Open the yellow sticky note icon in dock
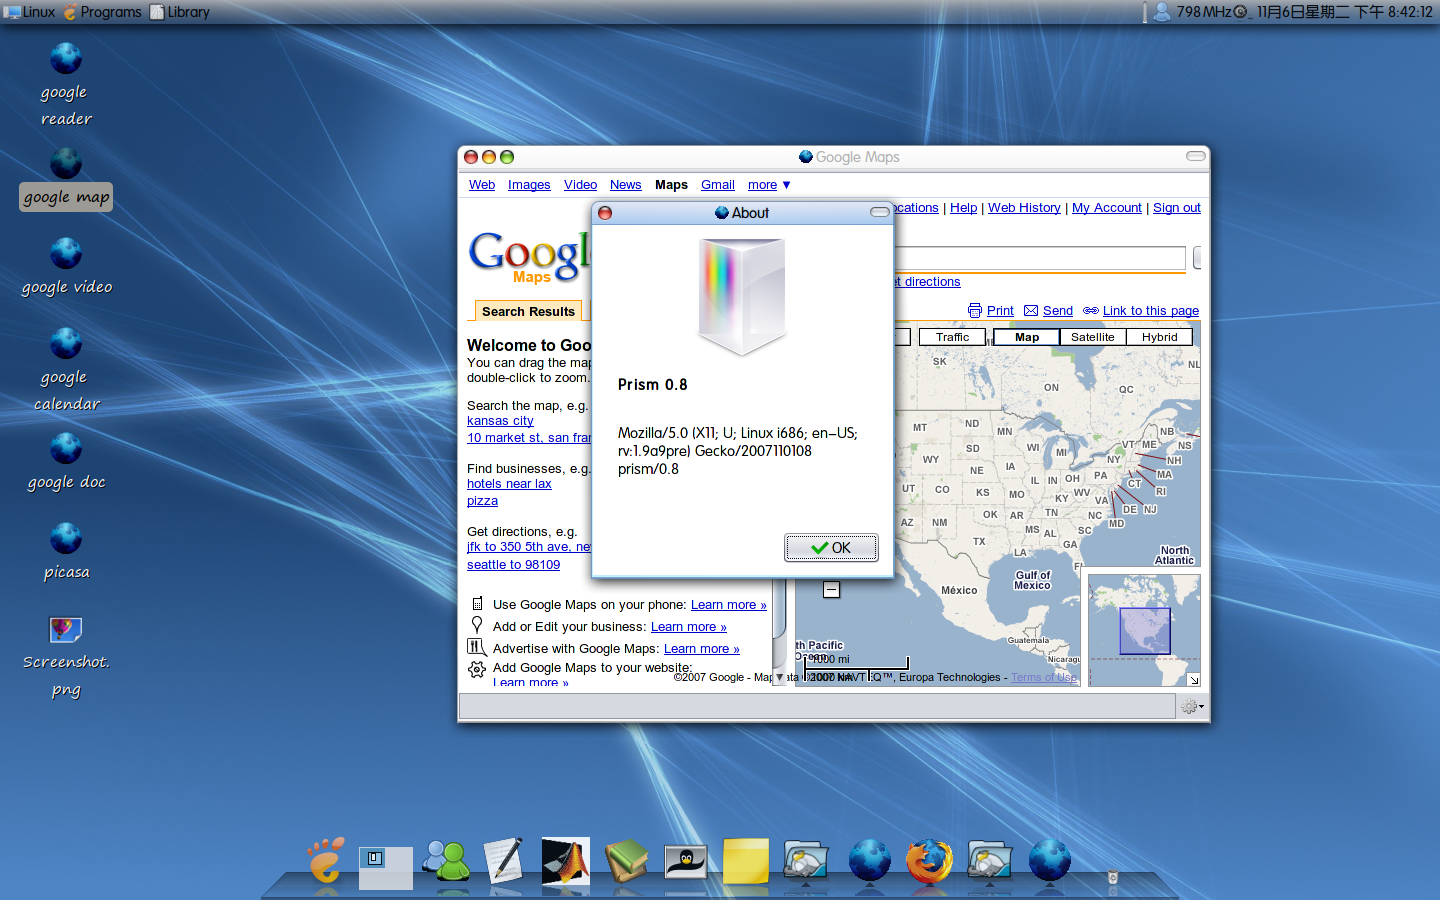The height and width of the screenshot is (900, 1440). tap(746, 861)
